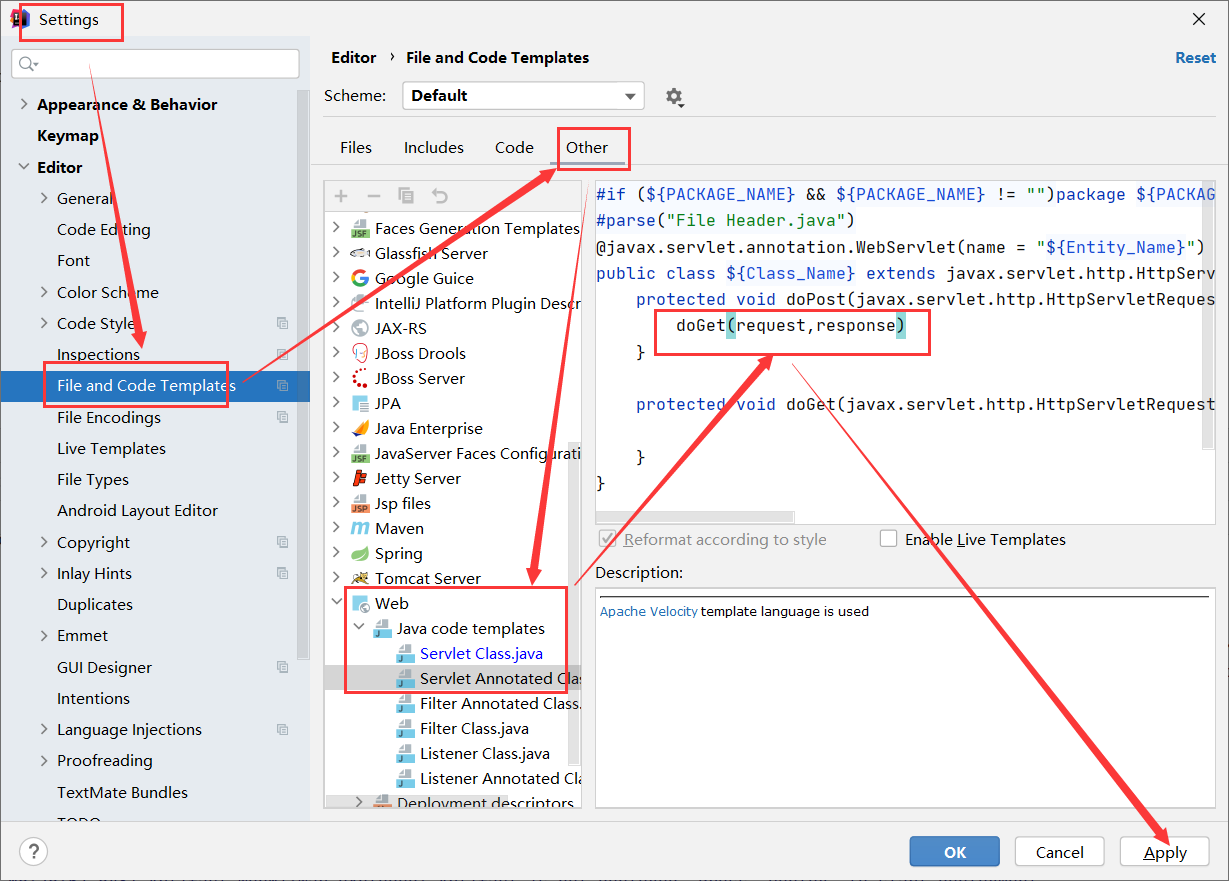Open File Types settings page
The image size is (1229, 881).
93,479
